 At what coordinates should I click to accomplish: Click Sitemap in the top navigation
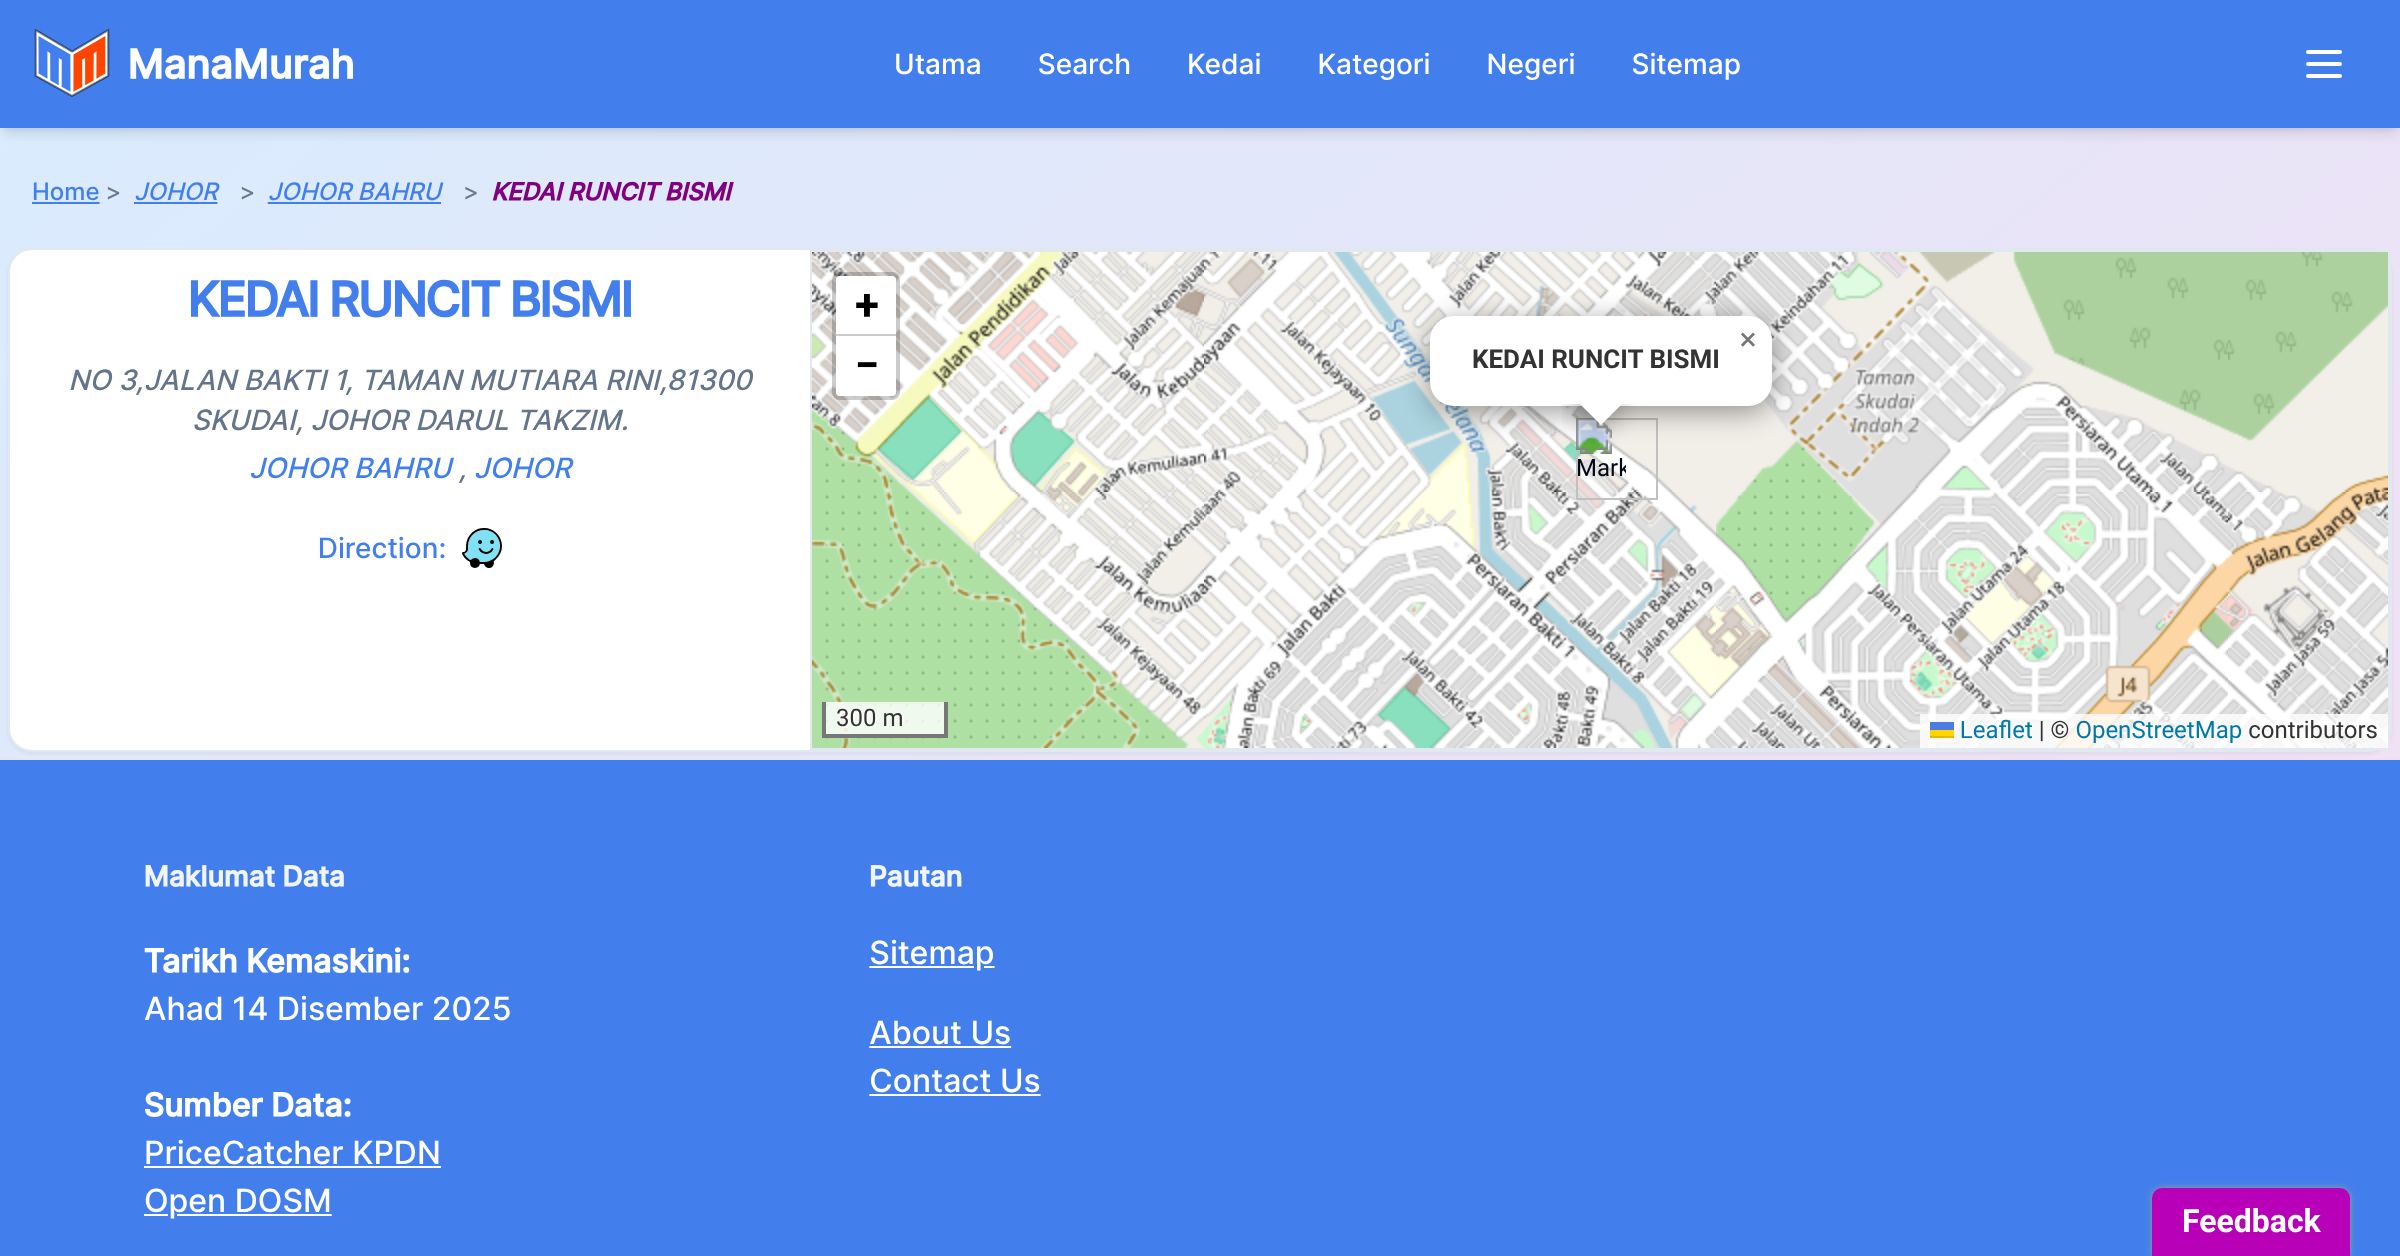pos(1685,64)
